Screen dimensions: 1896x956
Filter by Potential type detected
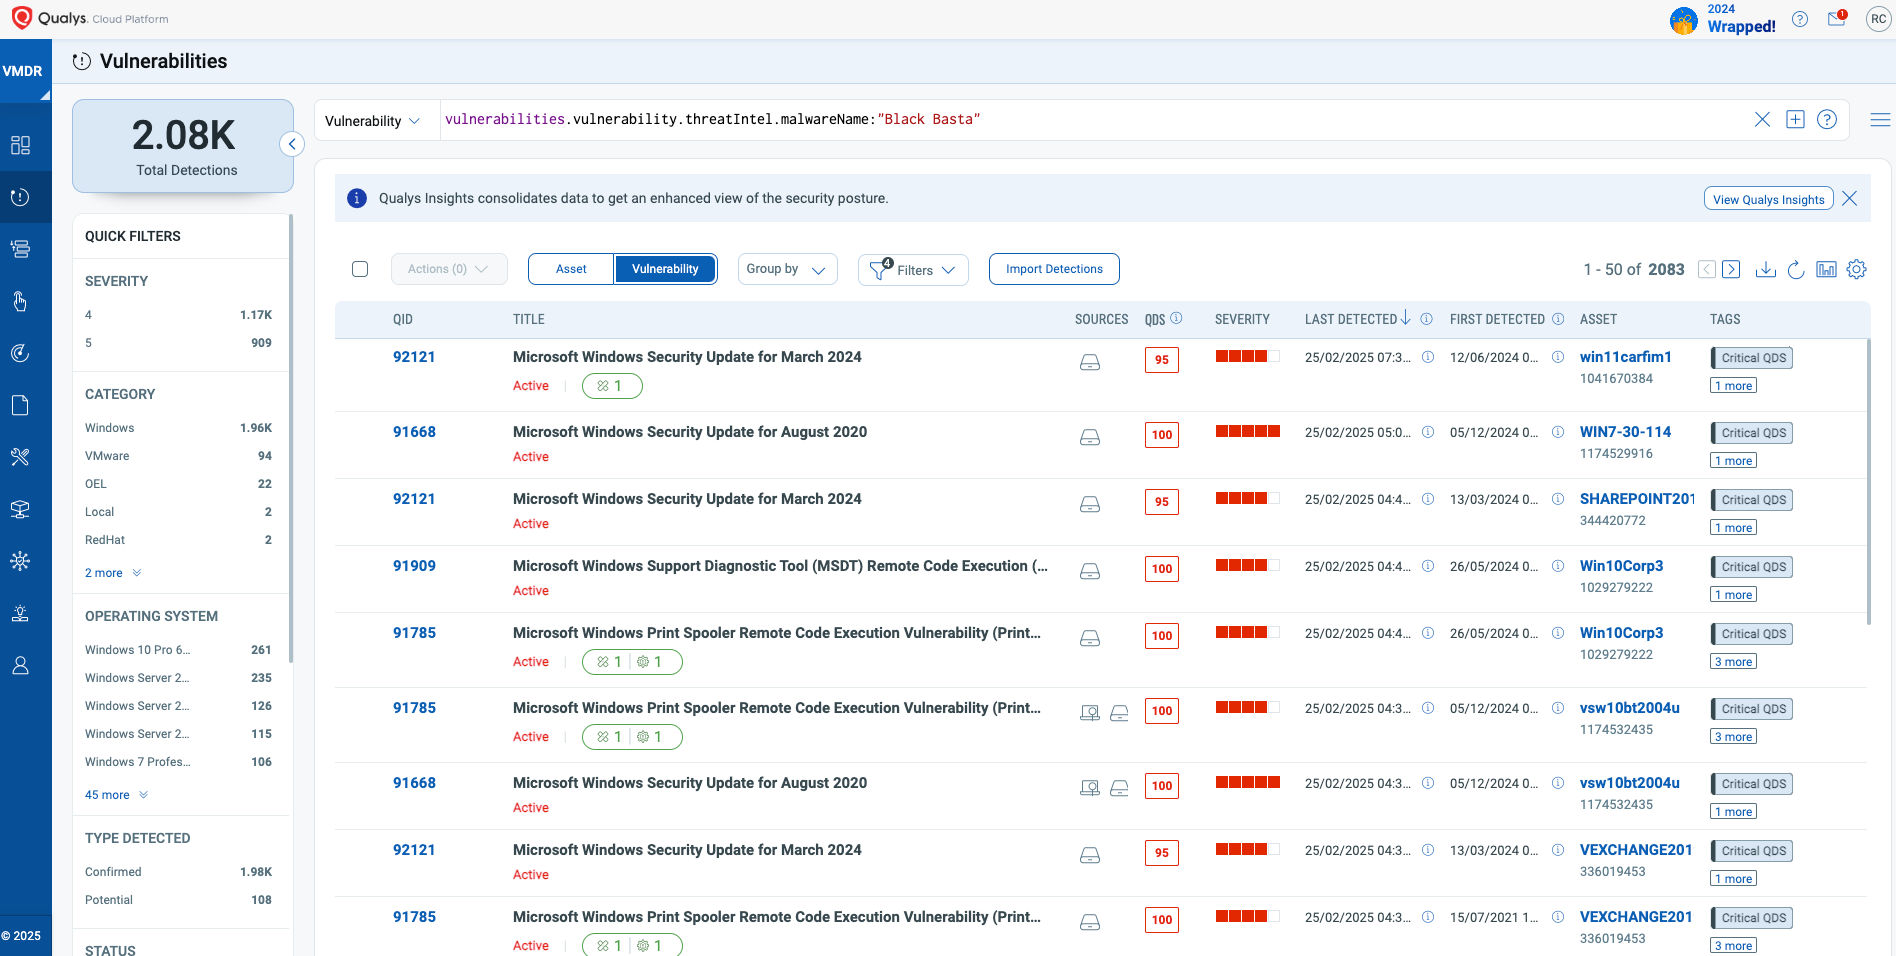pyautogui.click(x=178, y=900)
